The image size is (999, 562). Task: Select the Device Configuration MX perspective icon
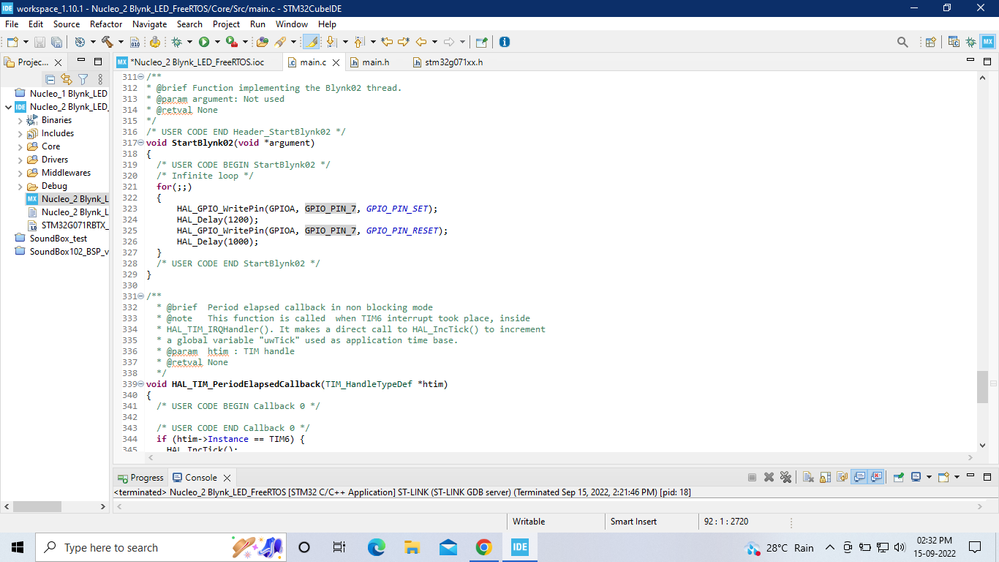(988, 42)
